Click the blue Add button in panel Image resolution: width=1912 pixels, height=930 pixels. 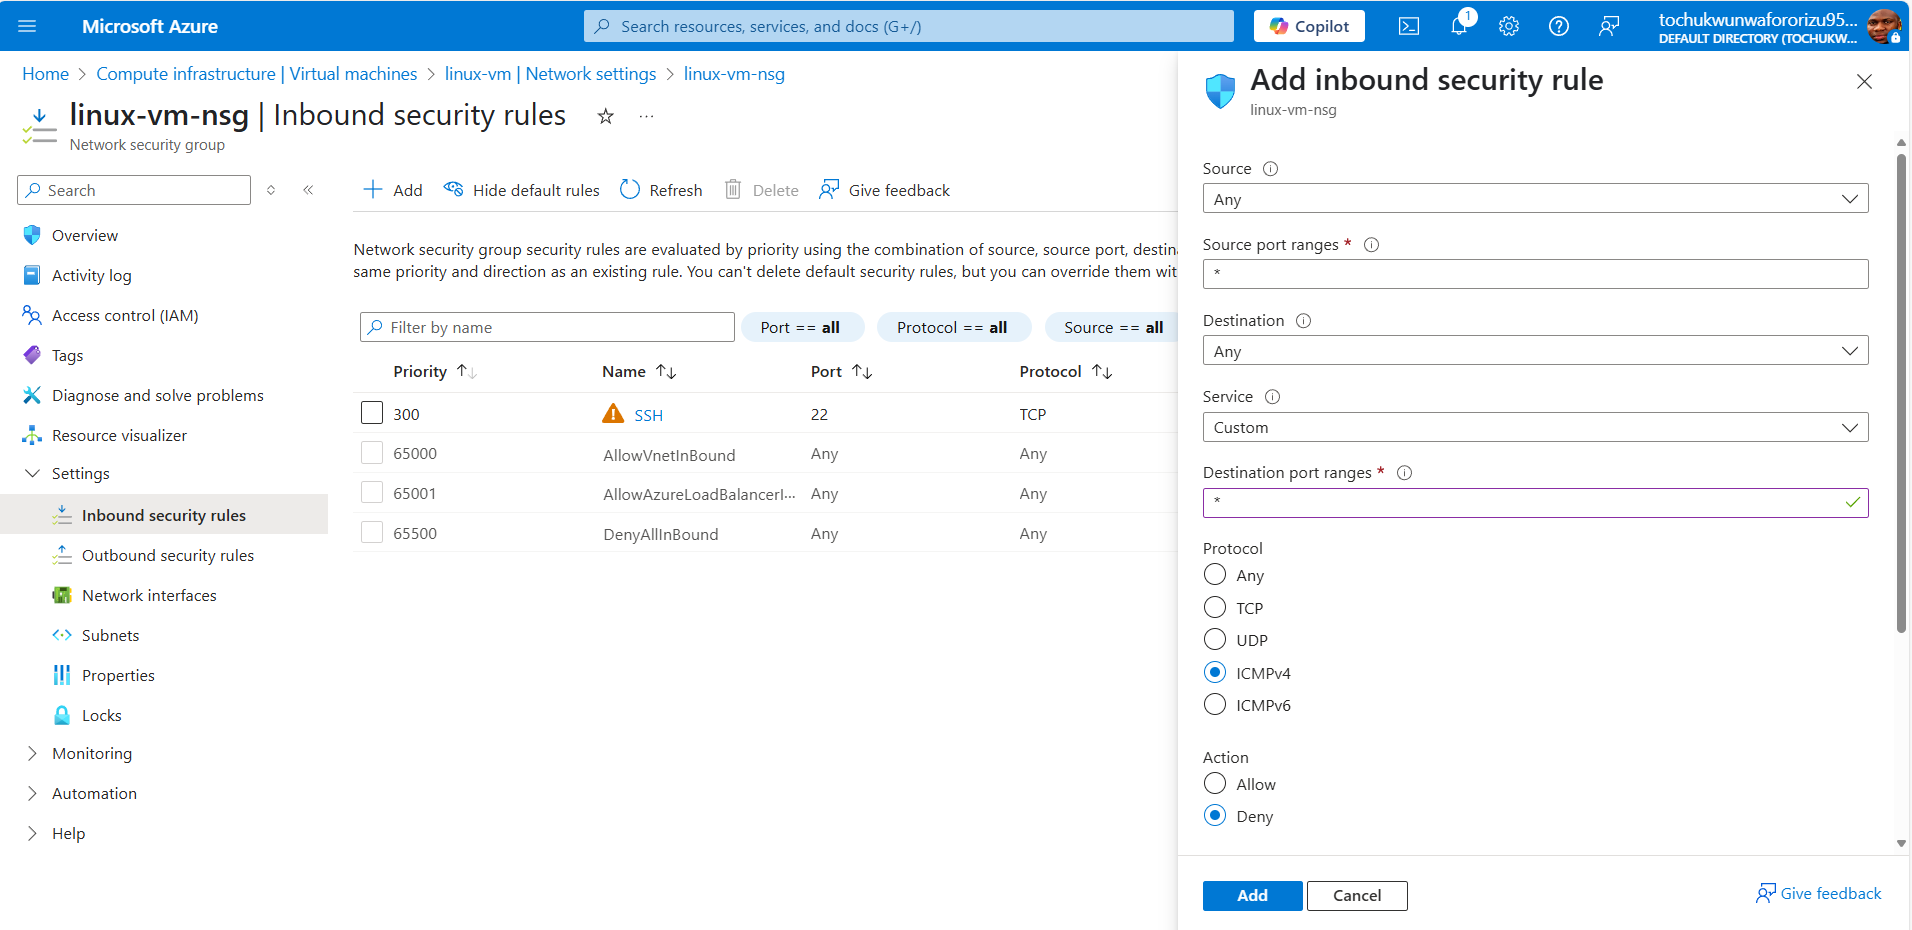tap(1252, 895)
